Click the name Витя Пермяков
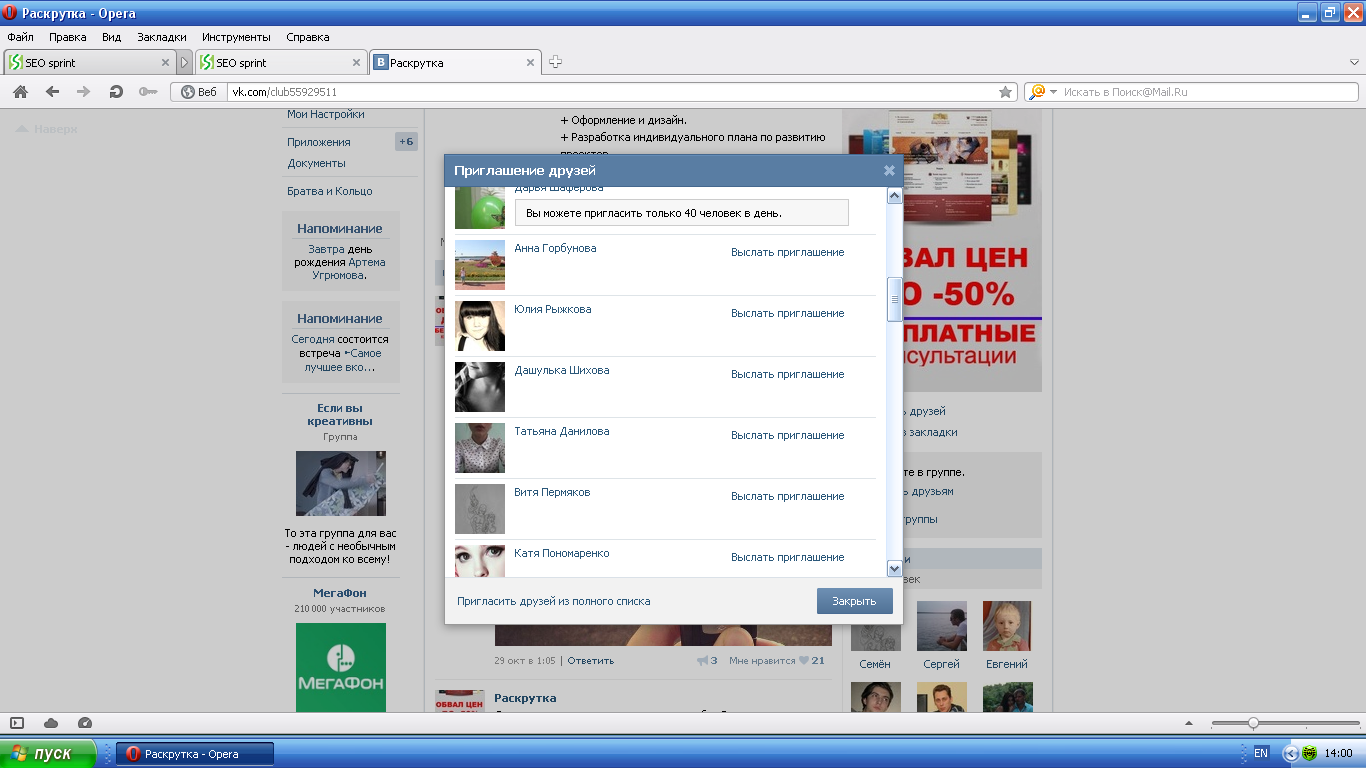This screenshot has height=768, width=1366. point(552,492)
